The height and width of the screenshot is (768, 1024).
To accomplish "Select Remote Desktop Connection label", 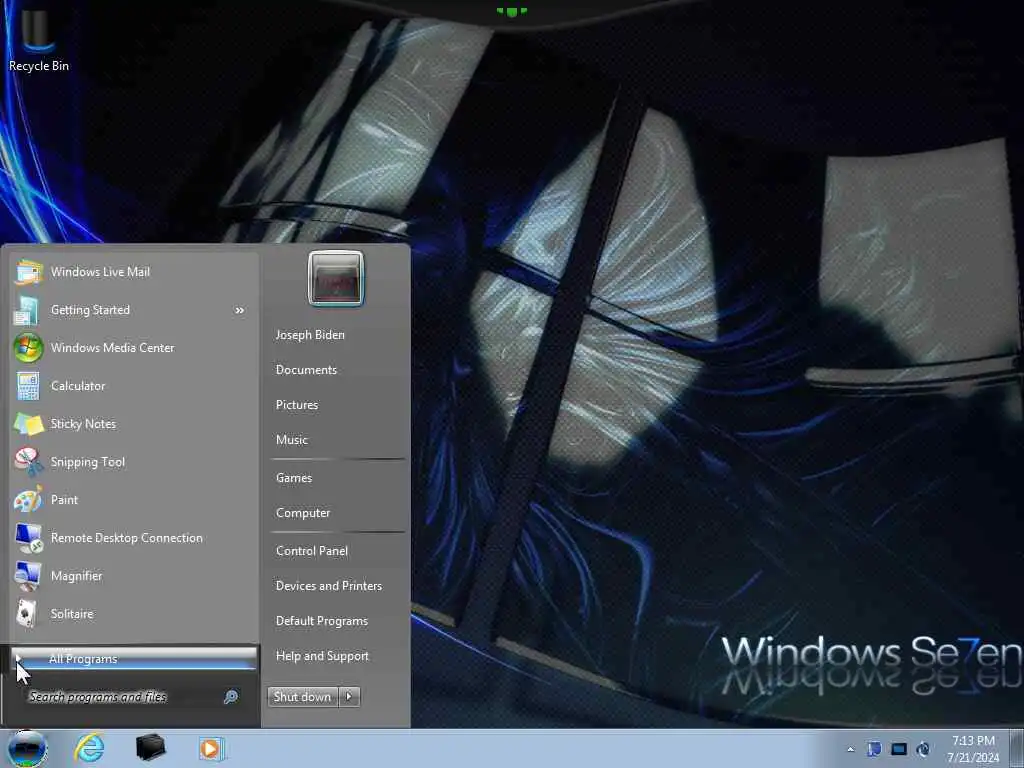I will [x=127, y=537].
